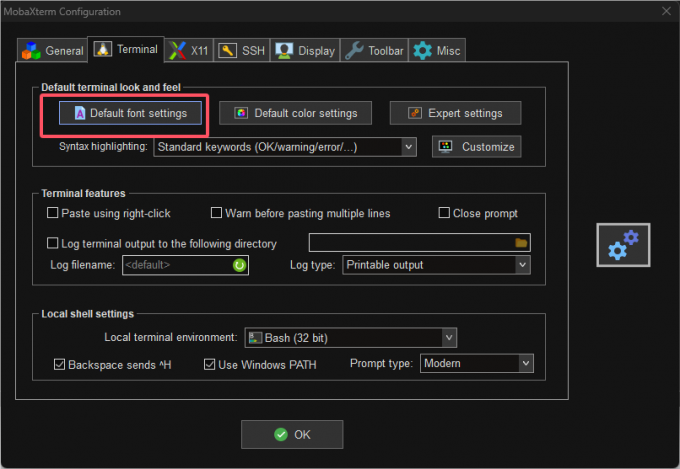Open Default color settings
Screen dimensions: 680x469
(295, 113)
